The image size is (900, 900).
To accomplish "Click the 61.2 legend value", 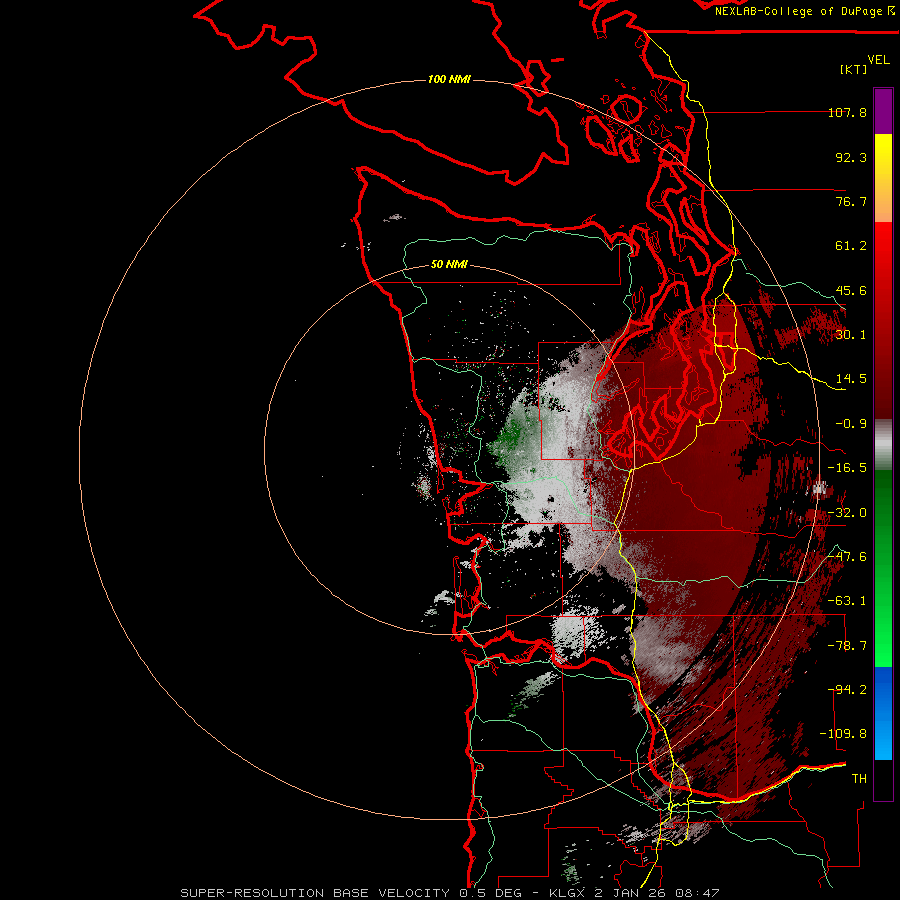I will coord(851,246).
